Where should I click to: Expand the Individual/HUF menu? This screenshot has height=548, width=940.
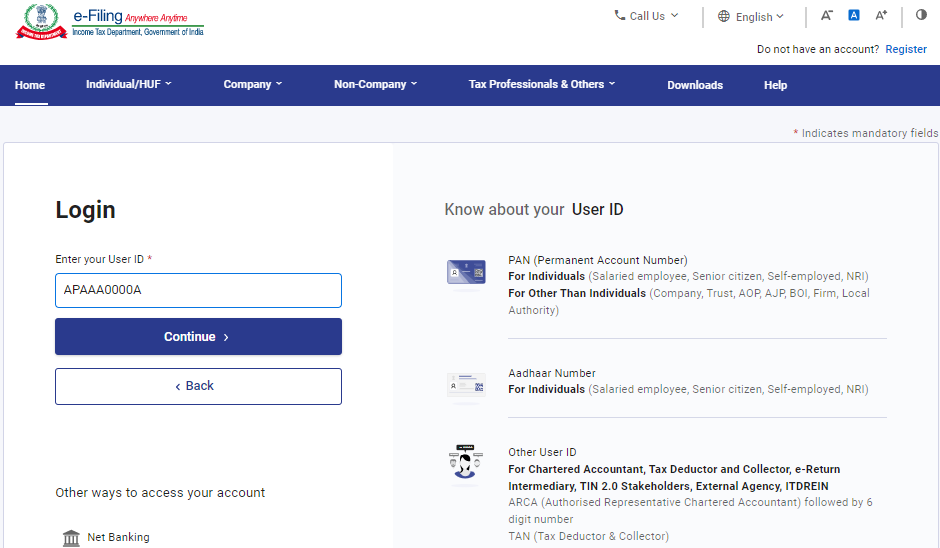129,85
